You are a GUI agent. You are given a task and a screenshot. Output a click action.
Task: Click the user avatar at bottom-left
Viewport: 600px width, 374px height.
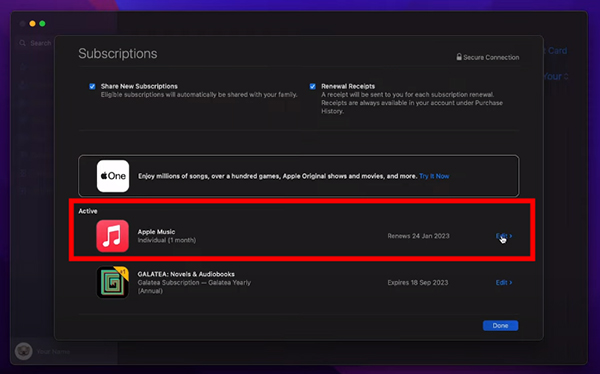(x=24, y=351)
